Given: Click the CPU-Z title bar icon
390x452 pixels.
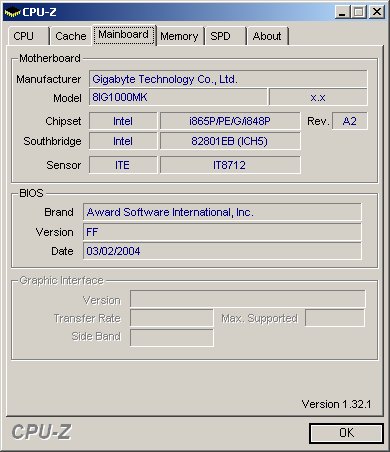Looking at the screenshot, I should (x=12, y=12).
